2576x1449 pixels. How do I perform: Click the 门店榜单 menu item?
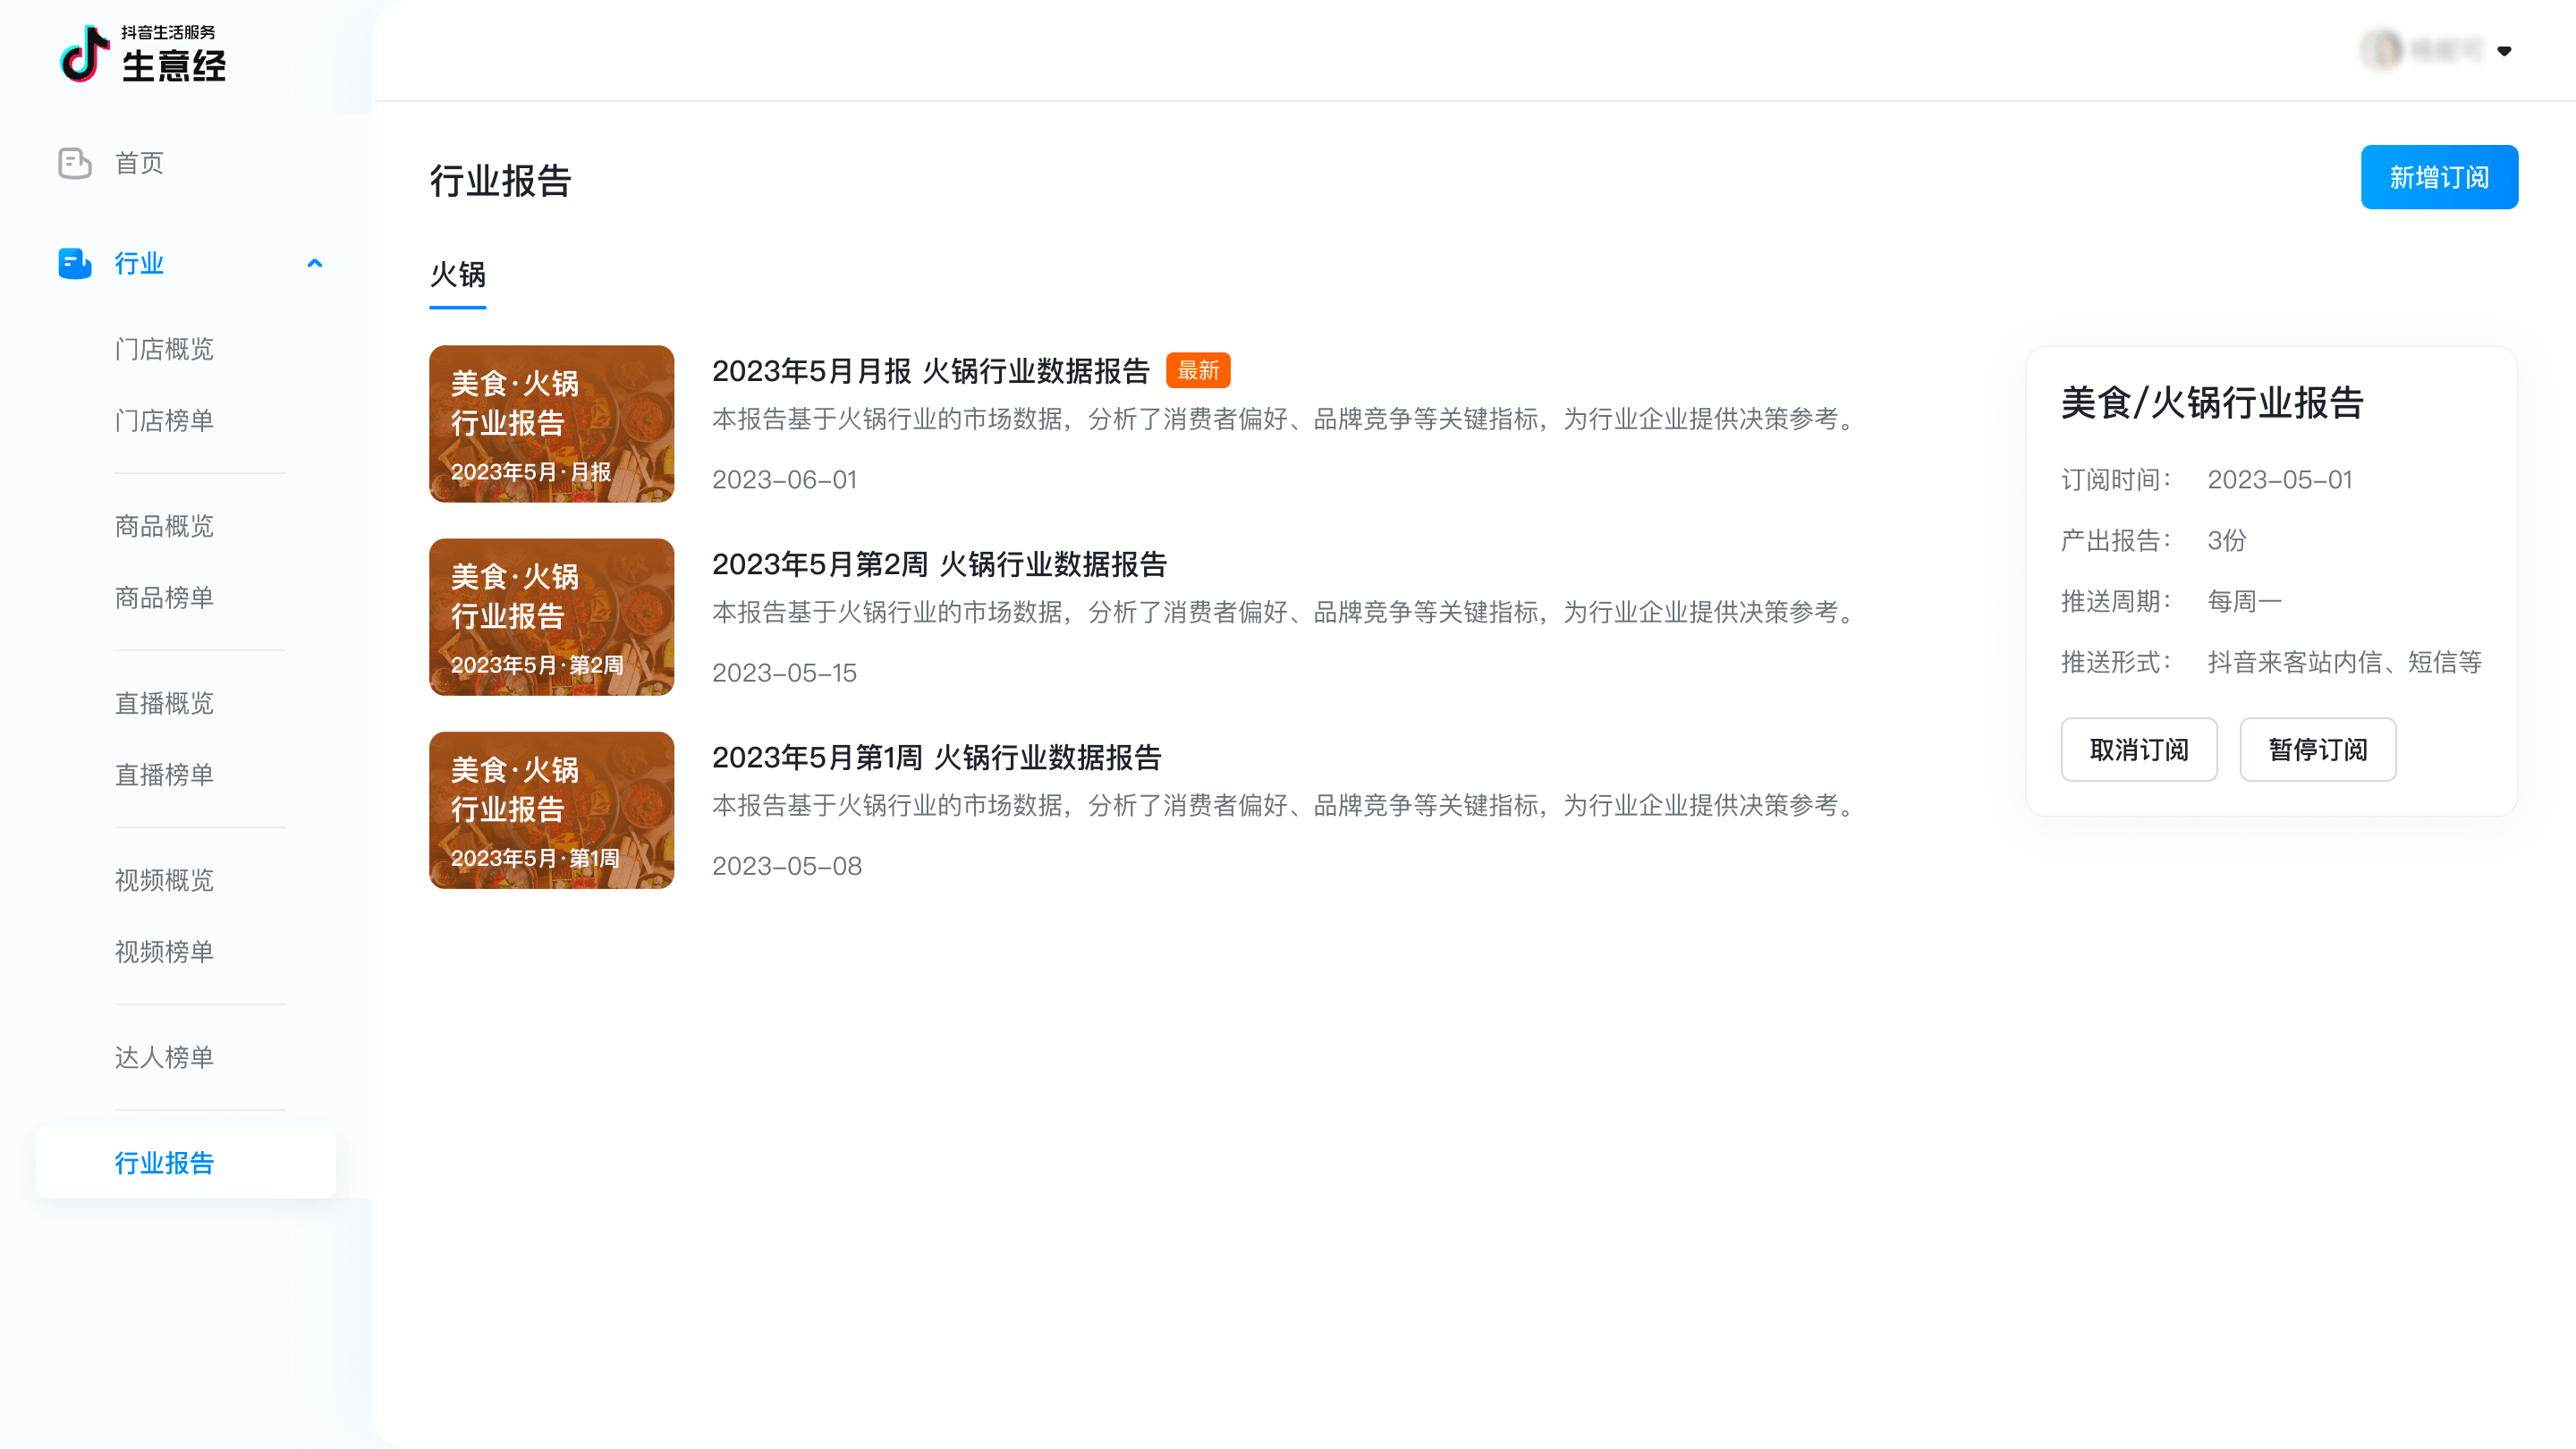point(163,419)
